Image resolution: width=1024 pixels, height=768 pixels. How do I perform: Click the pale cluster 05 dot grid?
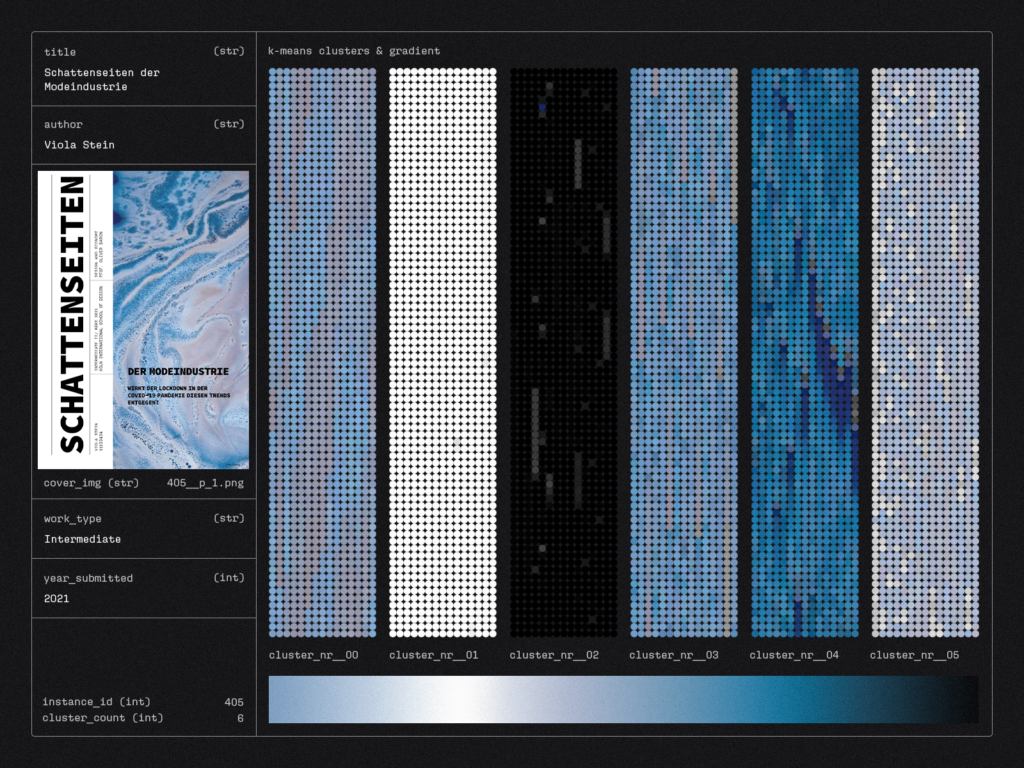point(925,352)
